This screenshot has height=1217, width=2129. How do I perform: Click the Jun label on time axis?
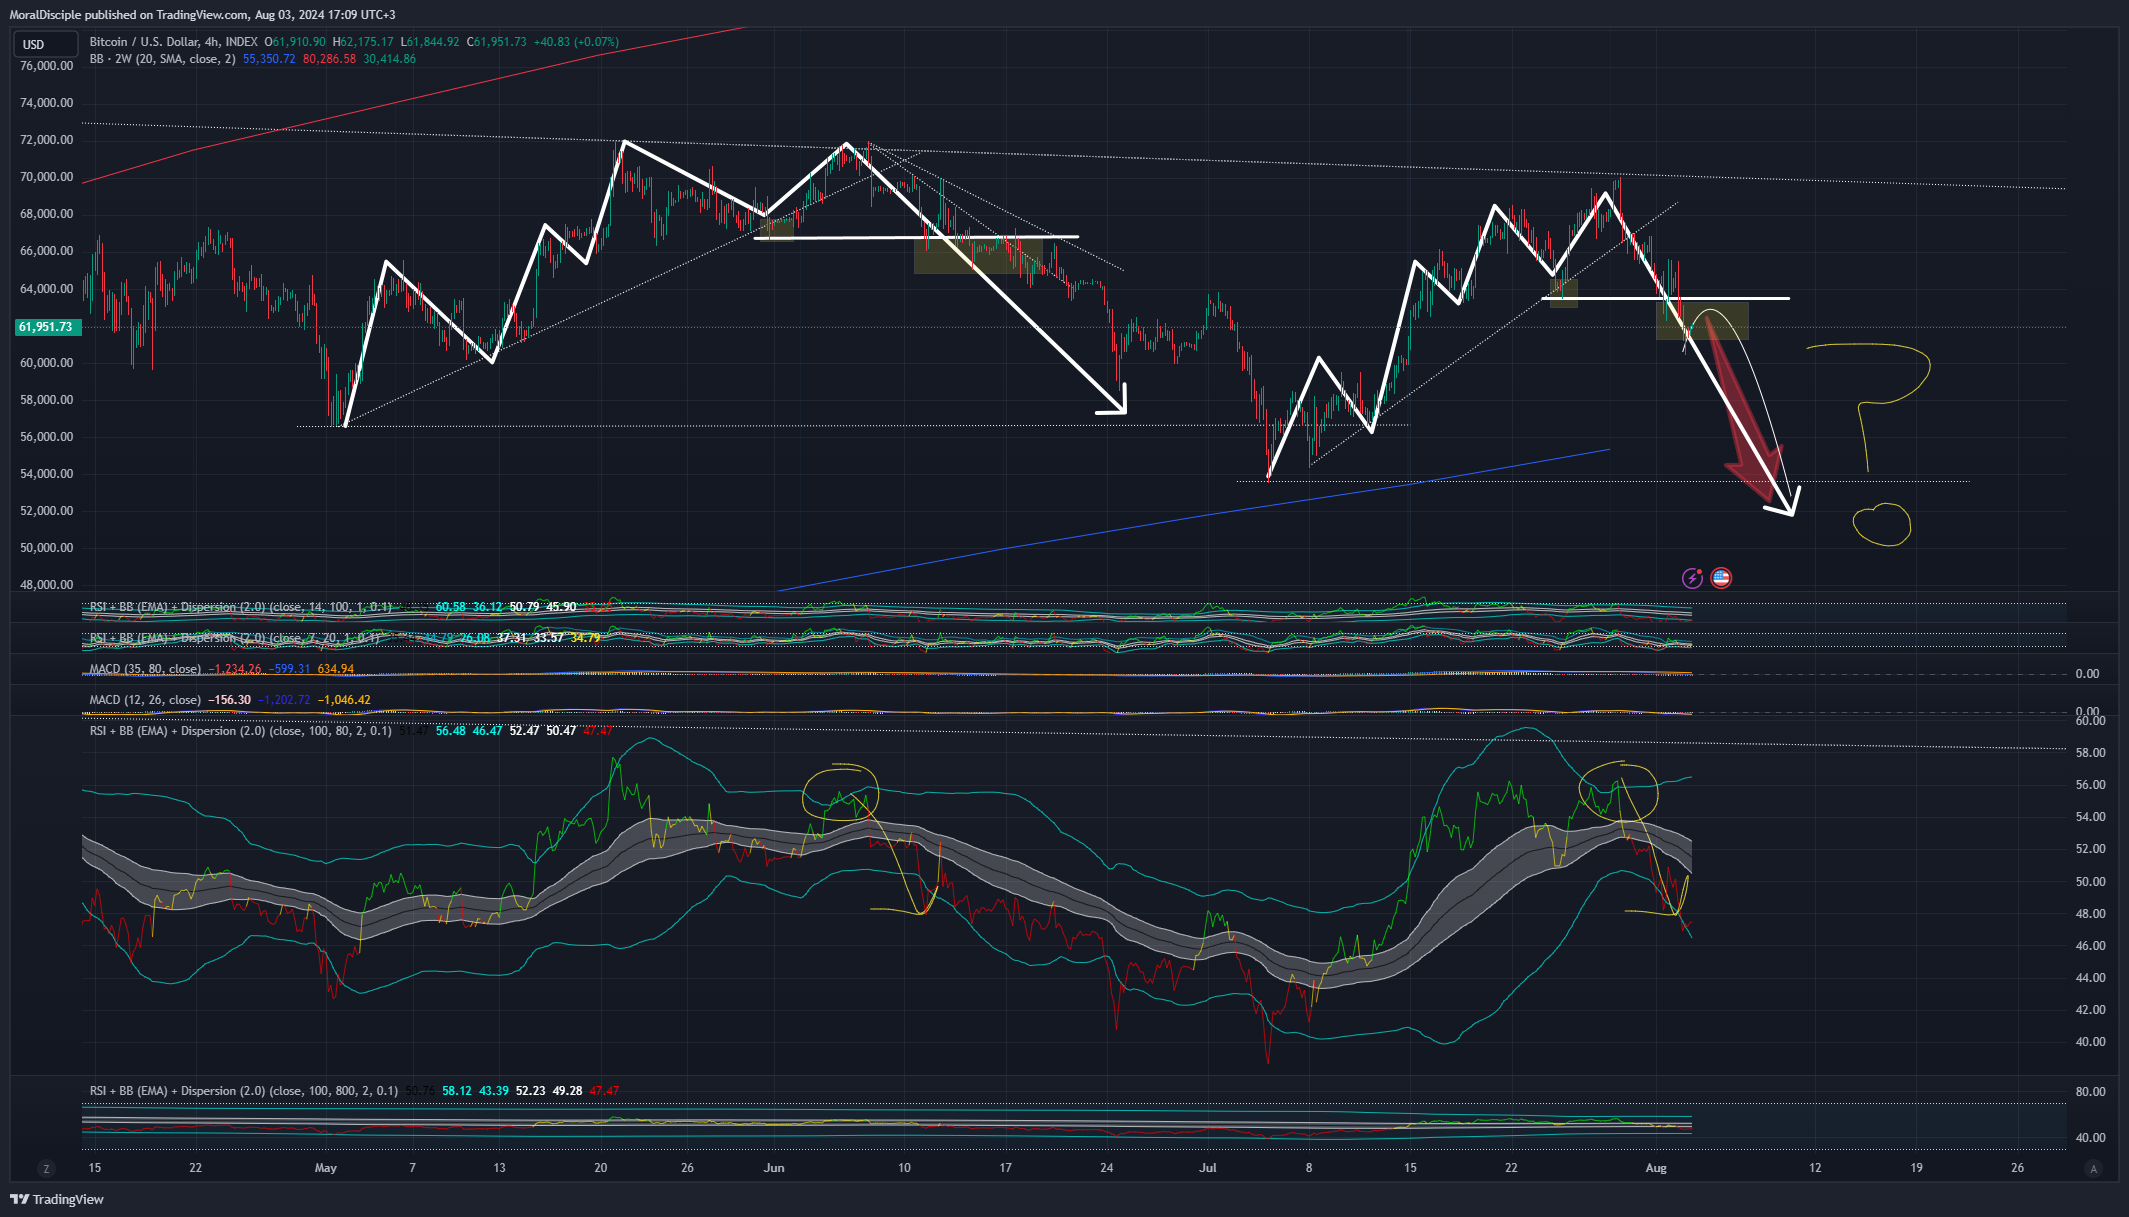click(x=774, y=1168)
